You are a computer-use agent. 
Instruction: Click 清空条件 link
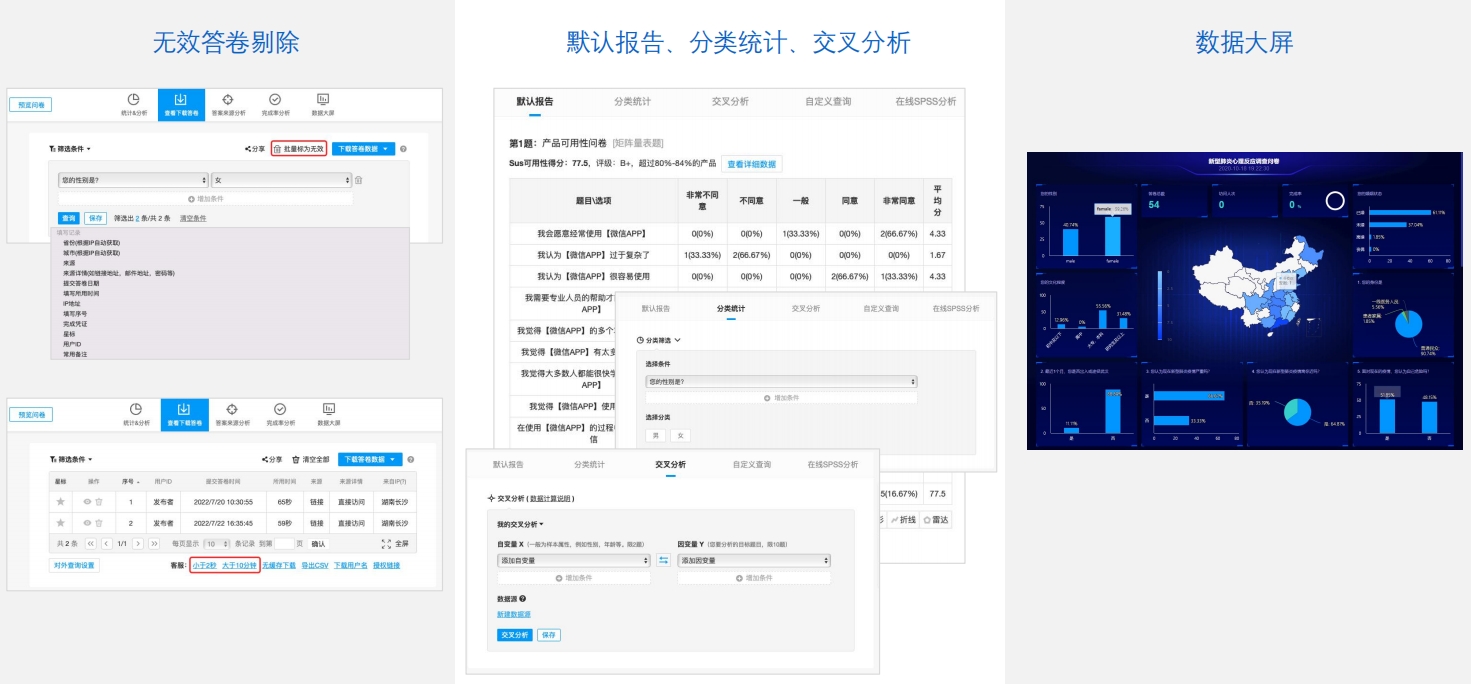(x=193, y=217)
